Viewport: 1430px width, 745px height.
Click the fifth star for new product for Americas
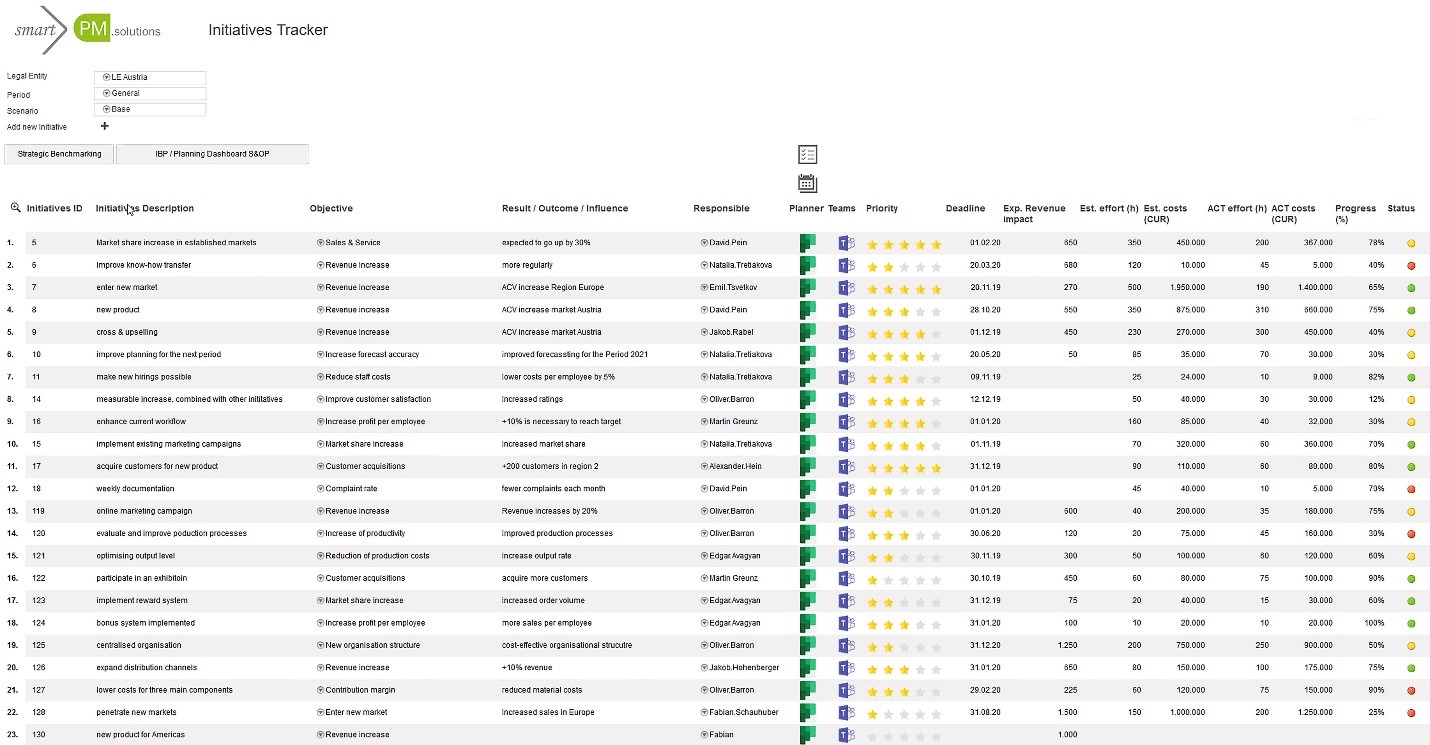pyautogui.click(x=936, y=735)
